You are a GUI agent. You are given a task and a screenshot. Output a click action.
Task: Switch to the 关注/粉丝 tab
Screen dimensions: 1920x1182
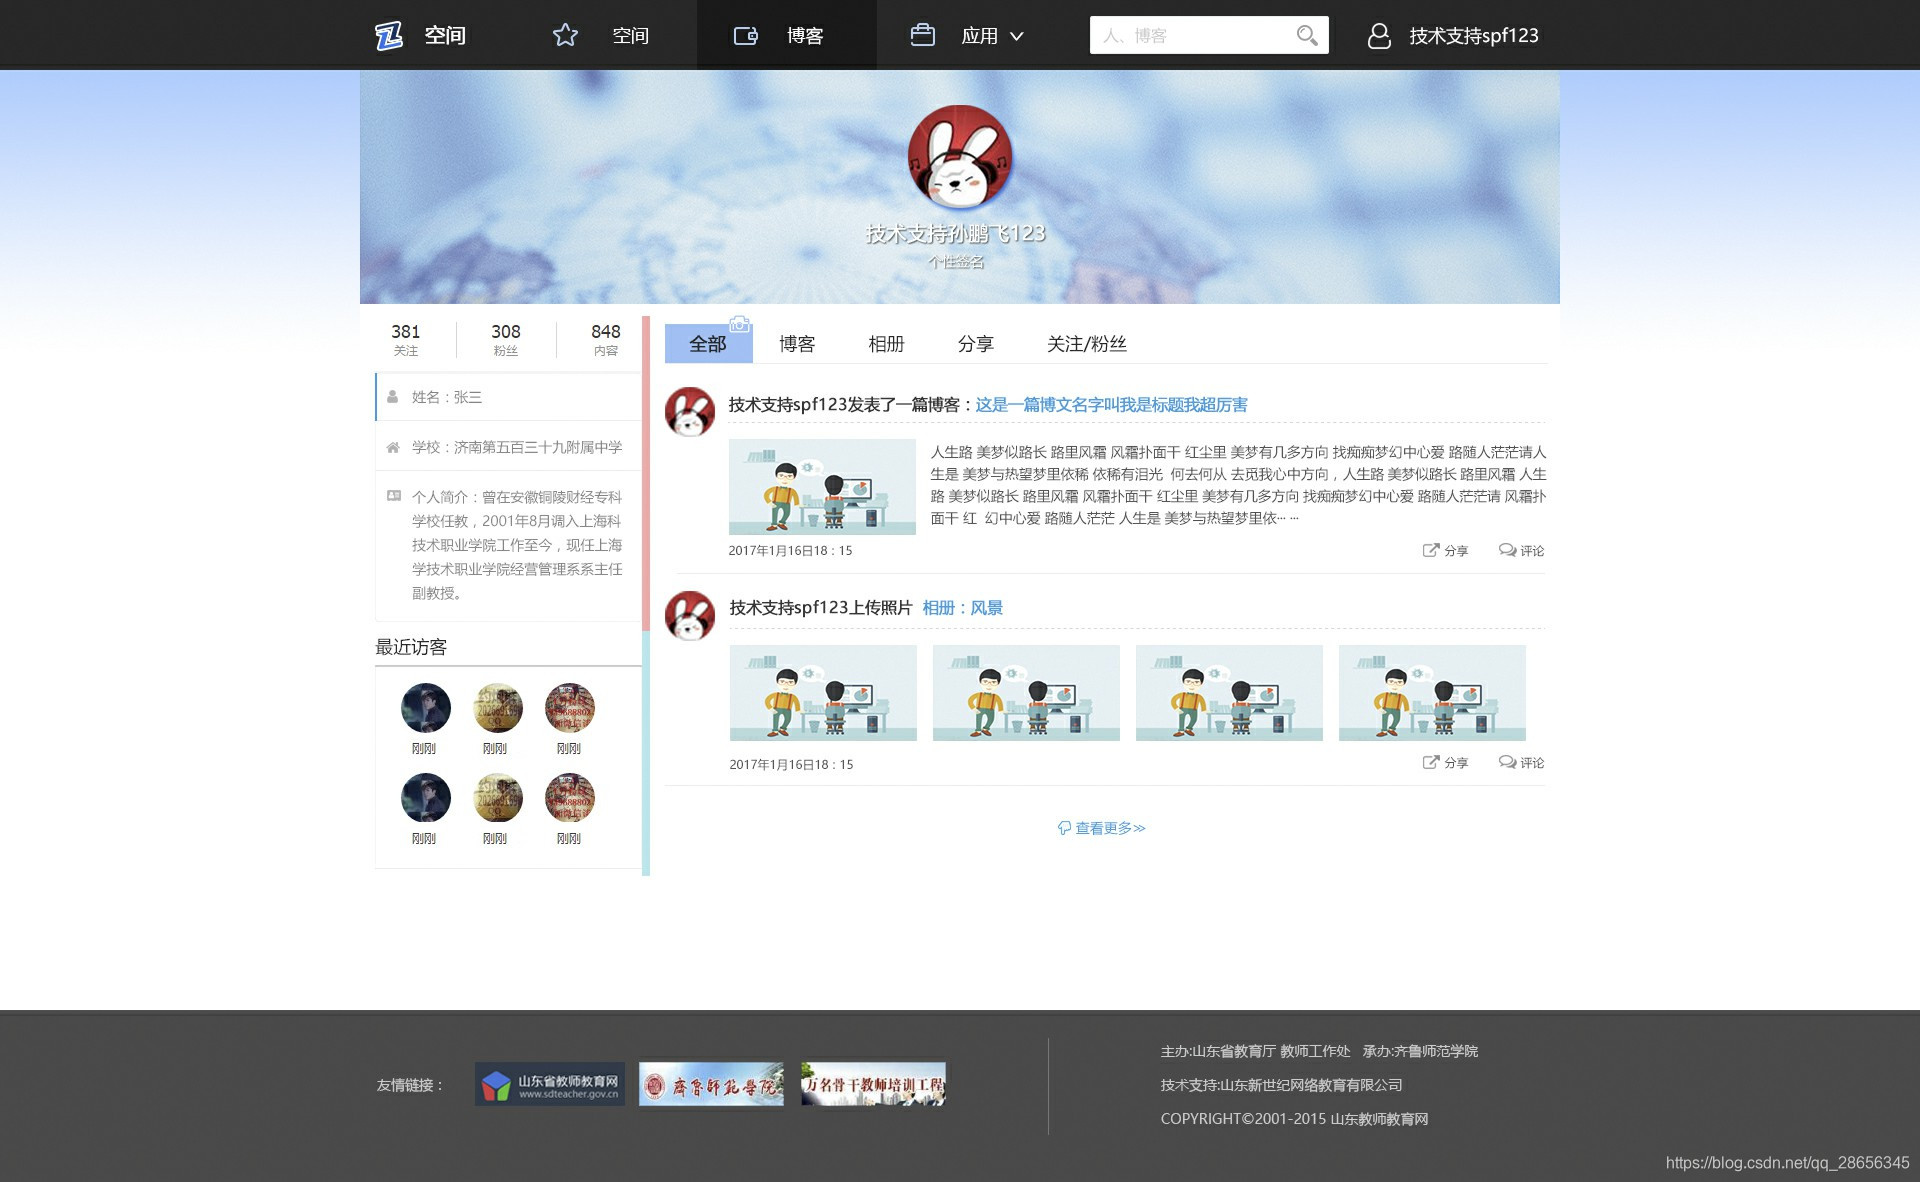coord(1086,344)
